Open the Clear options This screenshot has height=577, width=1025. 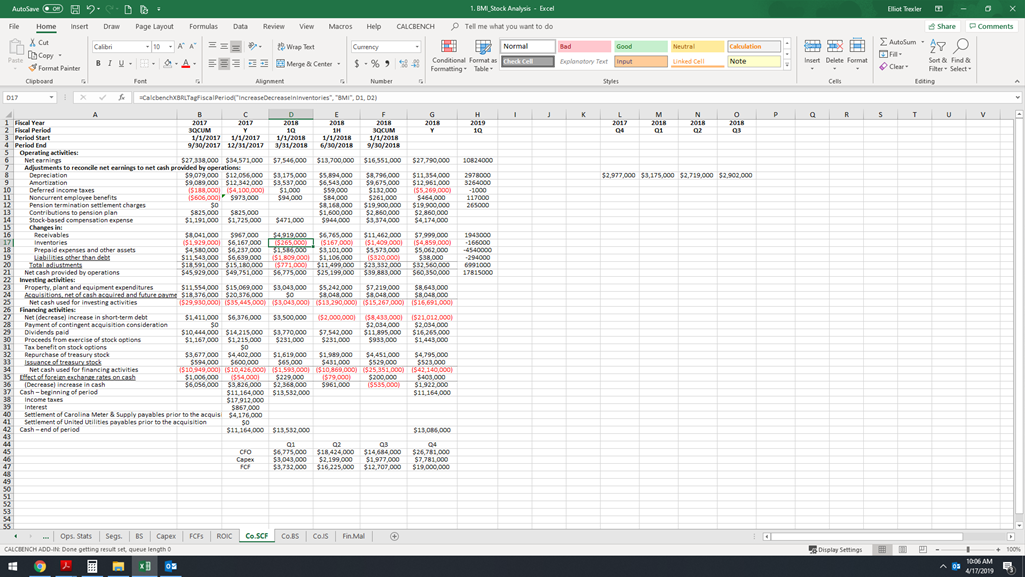point(893,67)
